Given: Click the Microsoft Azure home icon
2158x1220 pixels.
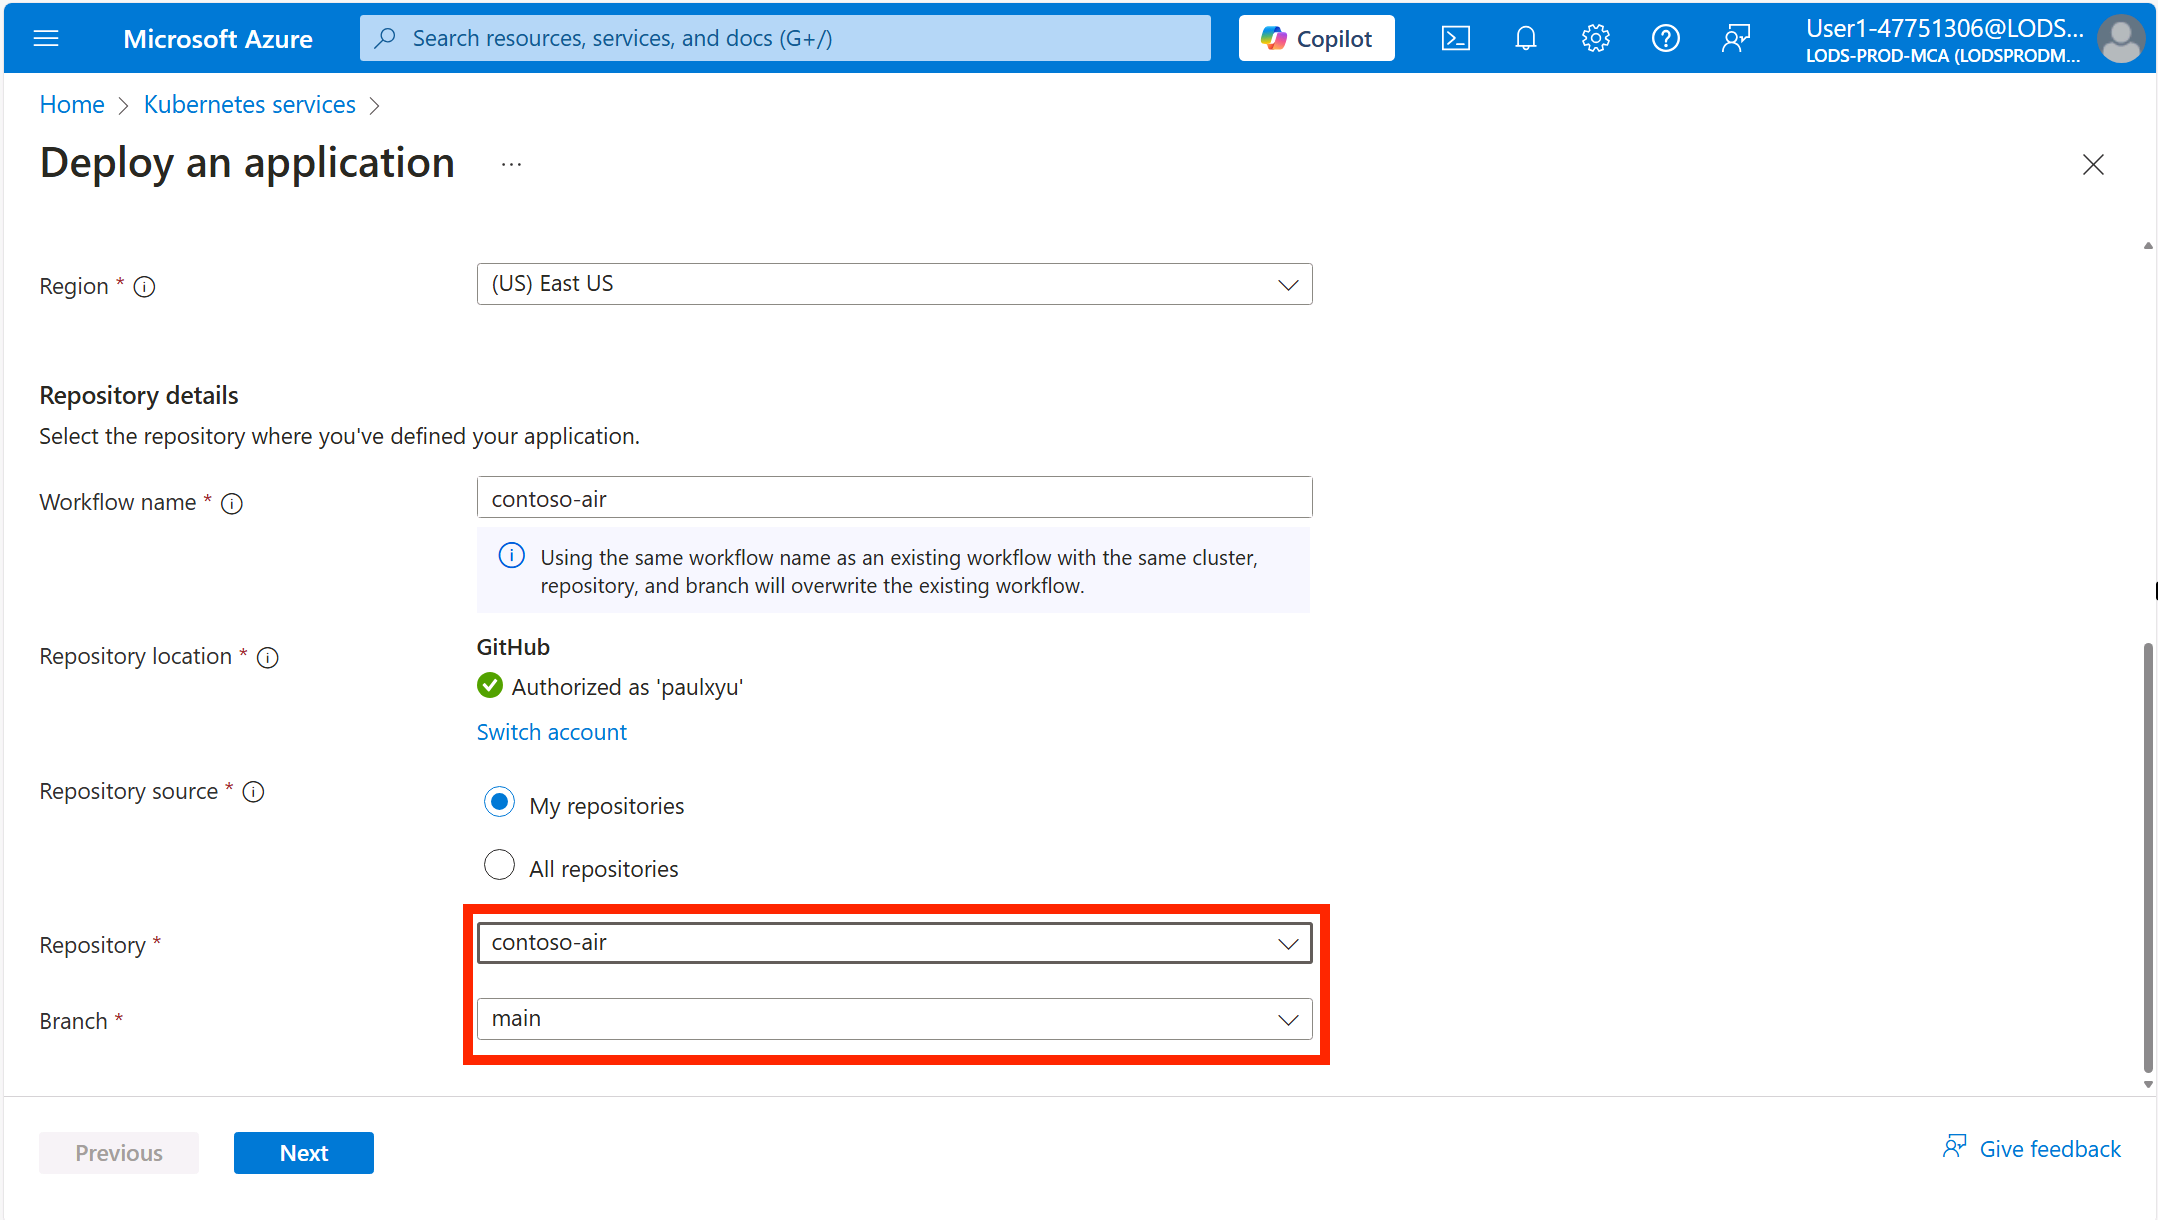Looking at the screenshot, I should [219, 37].
